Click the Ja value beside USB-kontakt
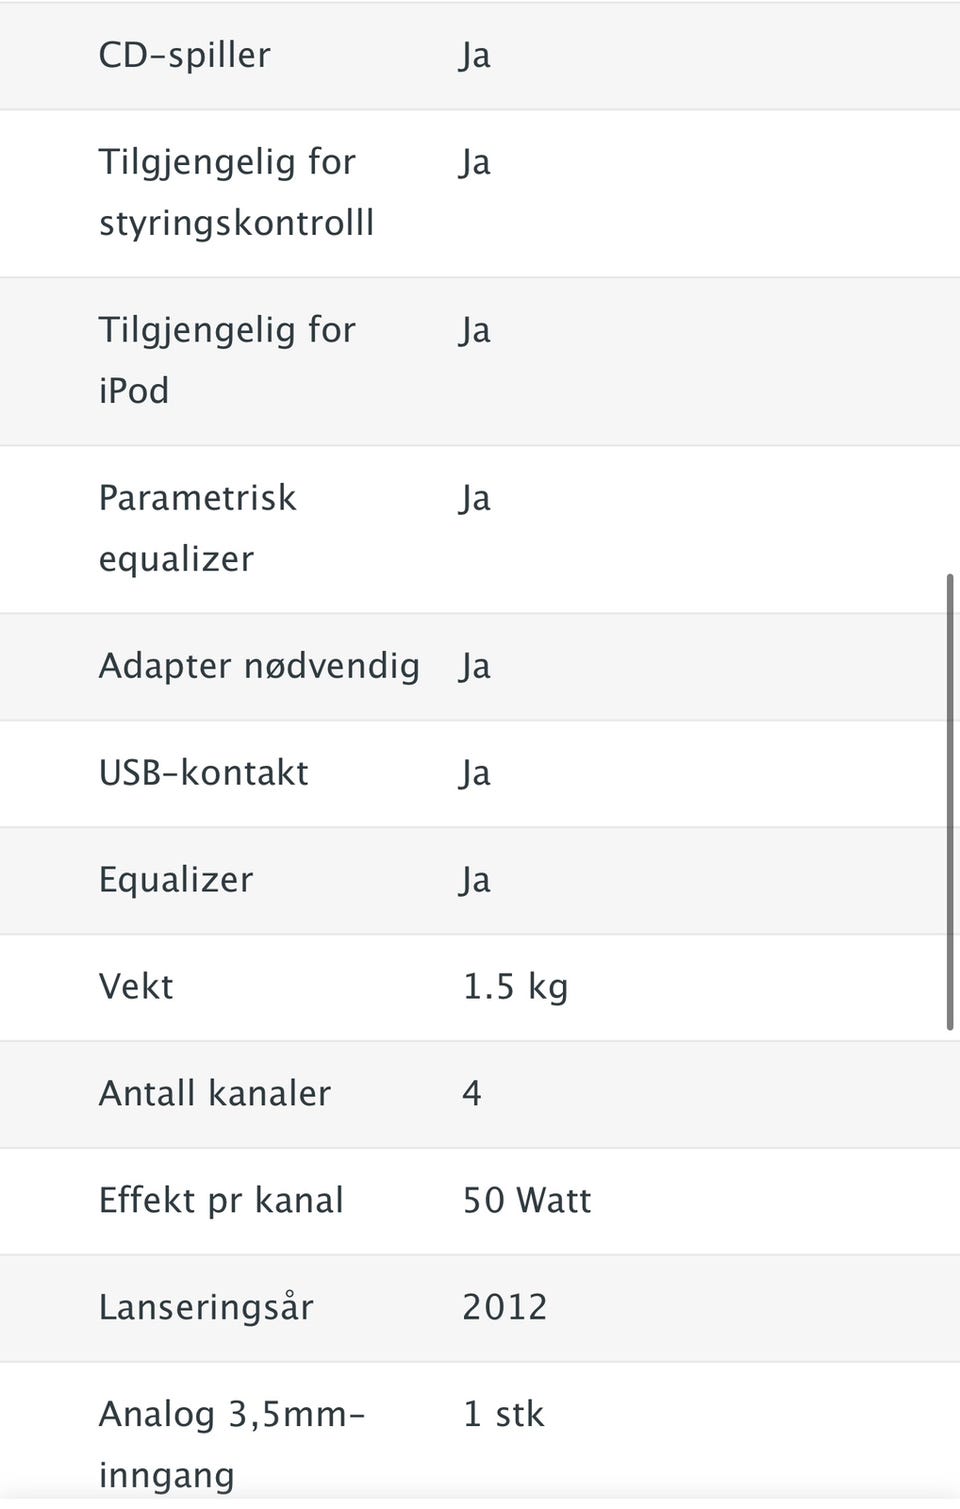Viewport: 960px width, 1509px height. coord(475,773)
